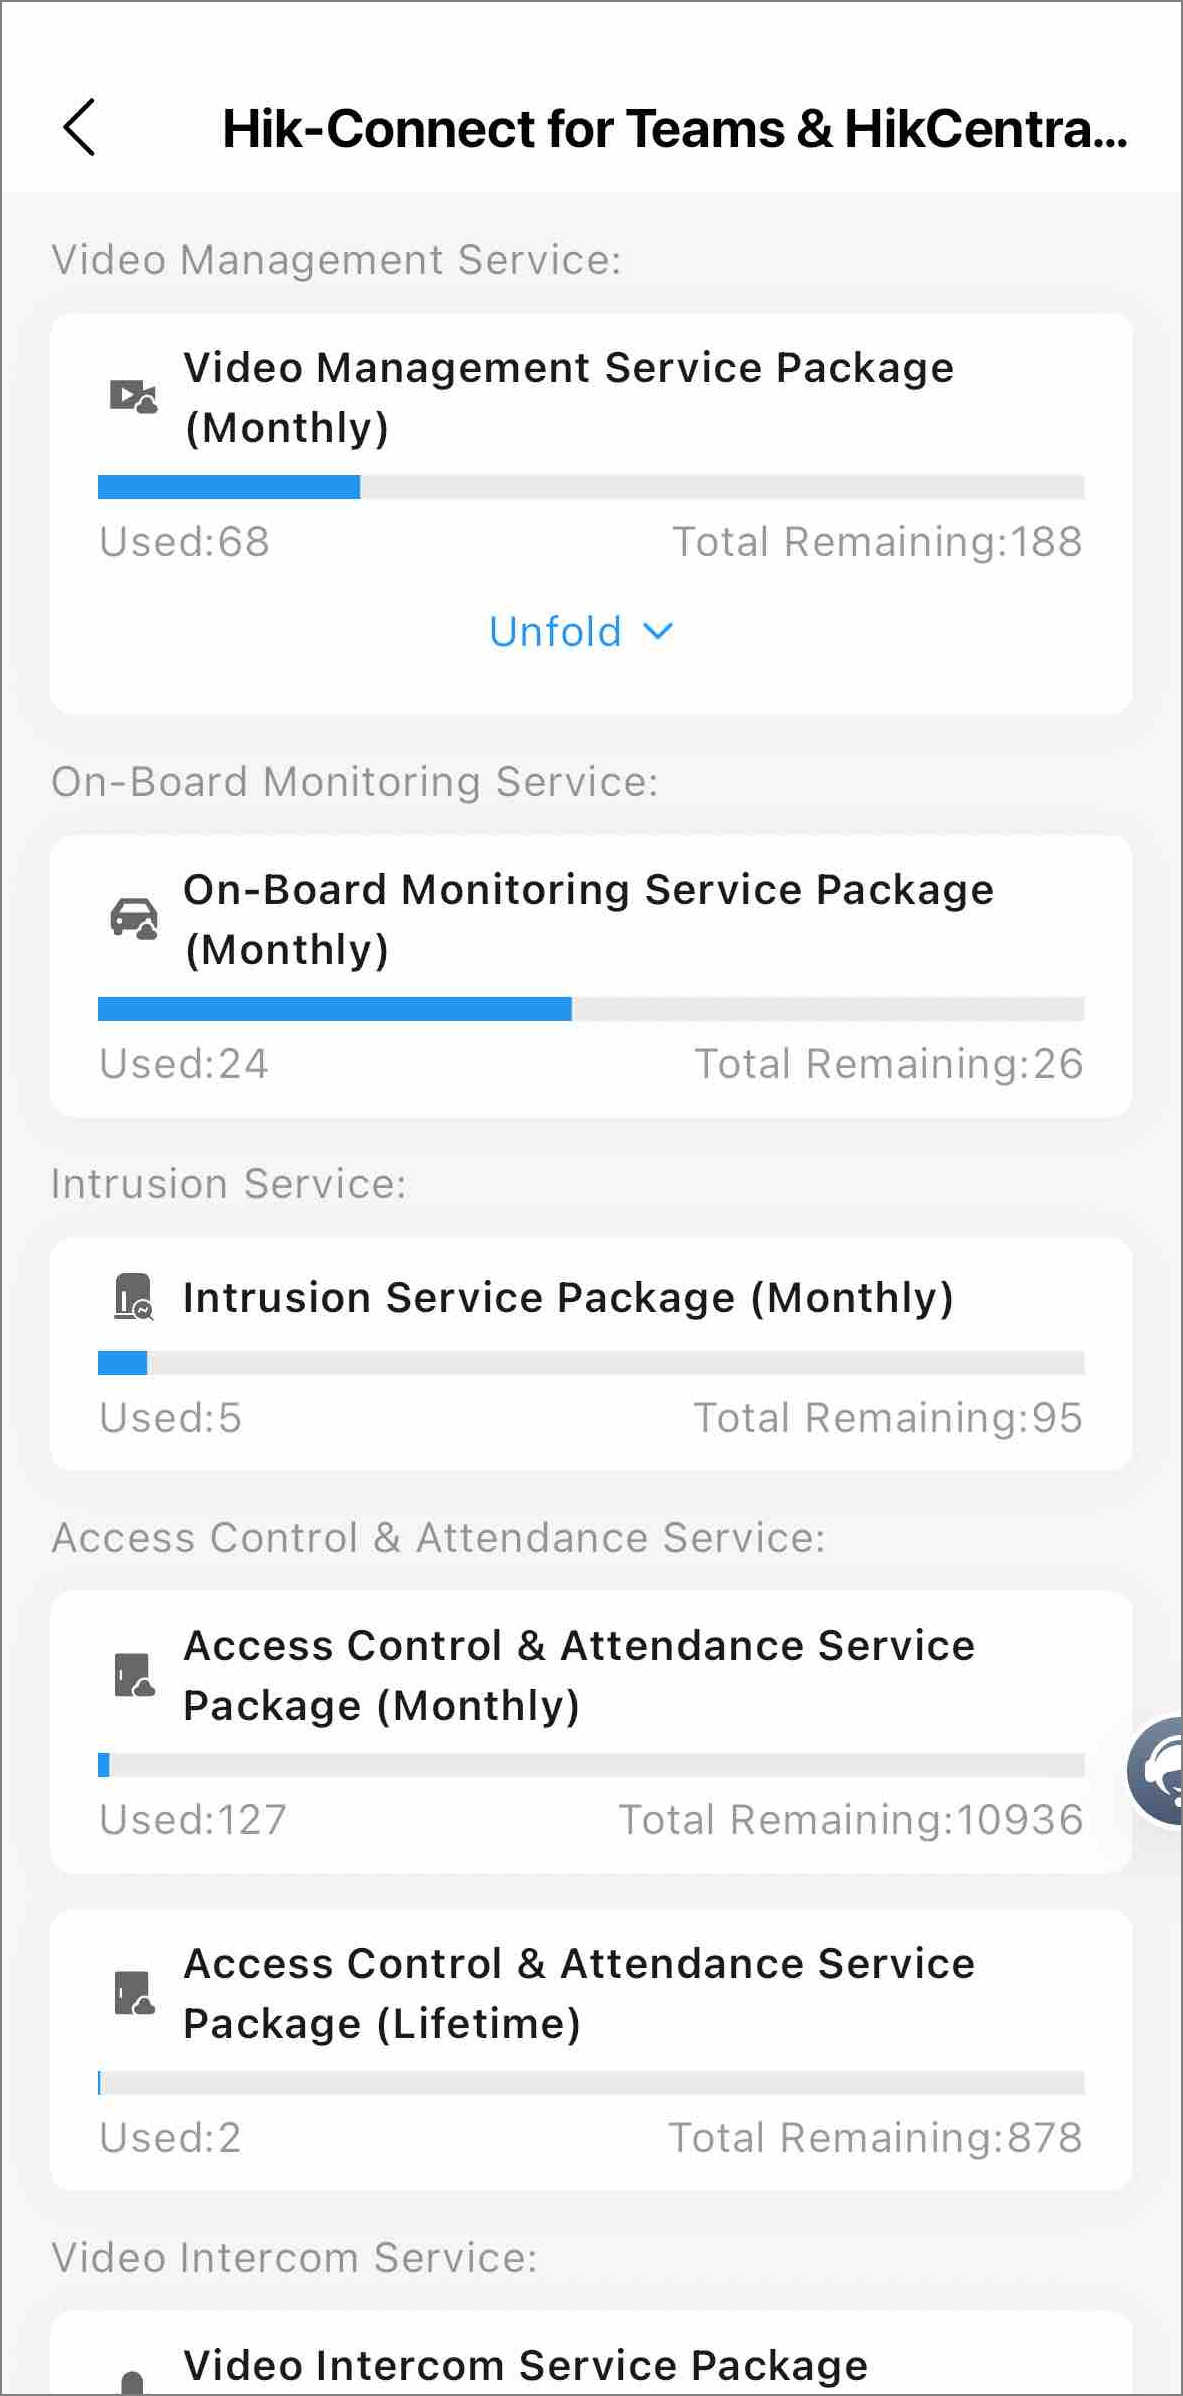Open On-Board Monitoring Service Package (Monthly) title
The image size is (1183, 2396).
588,919
